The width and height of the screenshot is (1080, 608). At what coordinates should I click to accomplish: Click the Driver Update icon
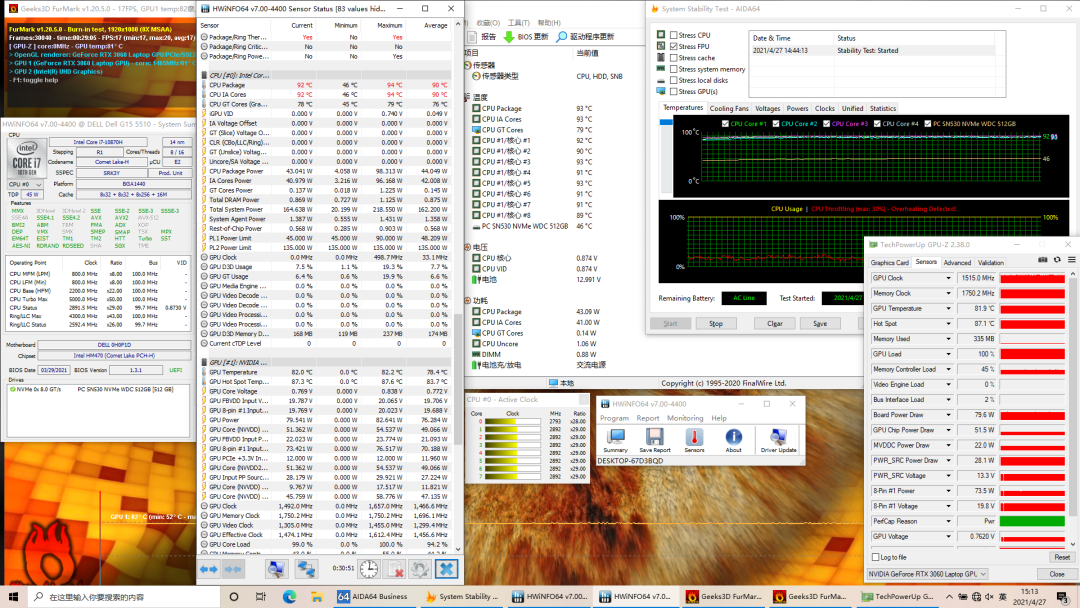[778, 438]
